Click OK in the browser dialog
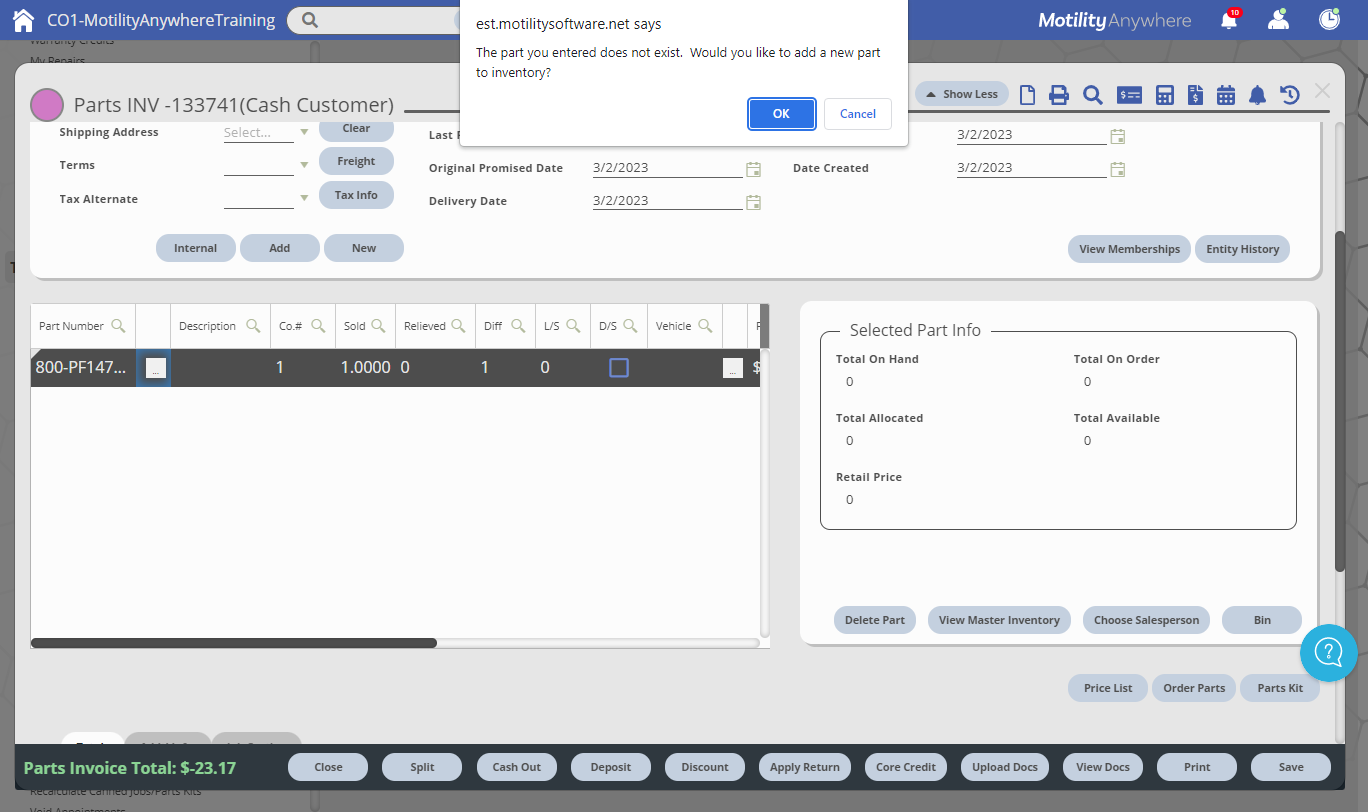 point(781,114)
